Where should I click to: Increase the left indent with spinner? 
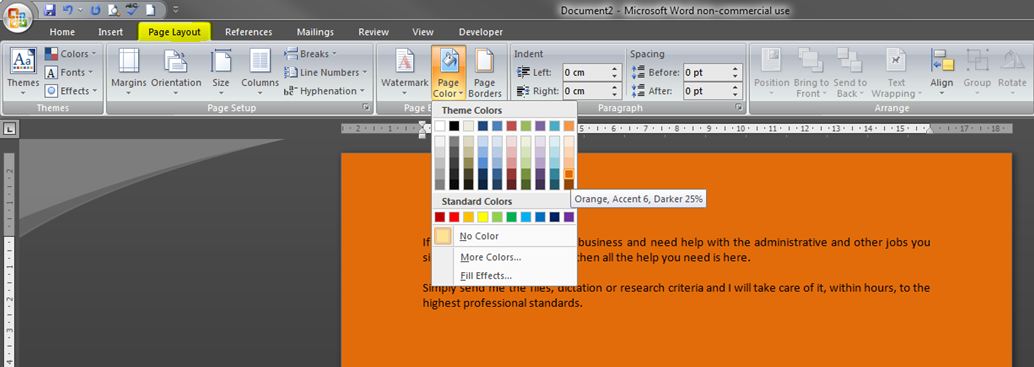tap(616, 69)
